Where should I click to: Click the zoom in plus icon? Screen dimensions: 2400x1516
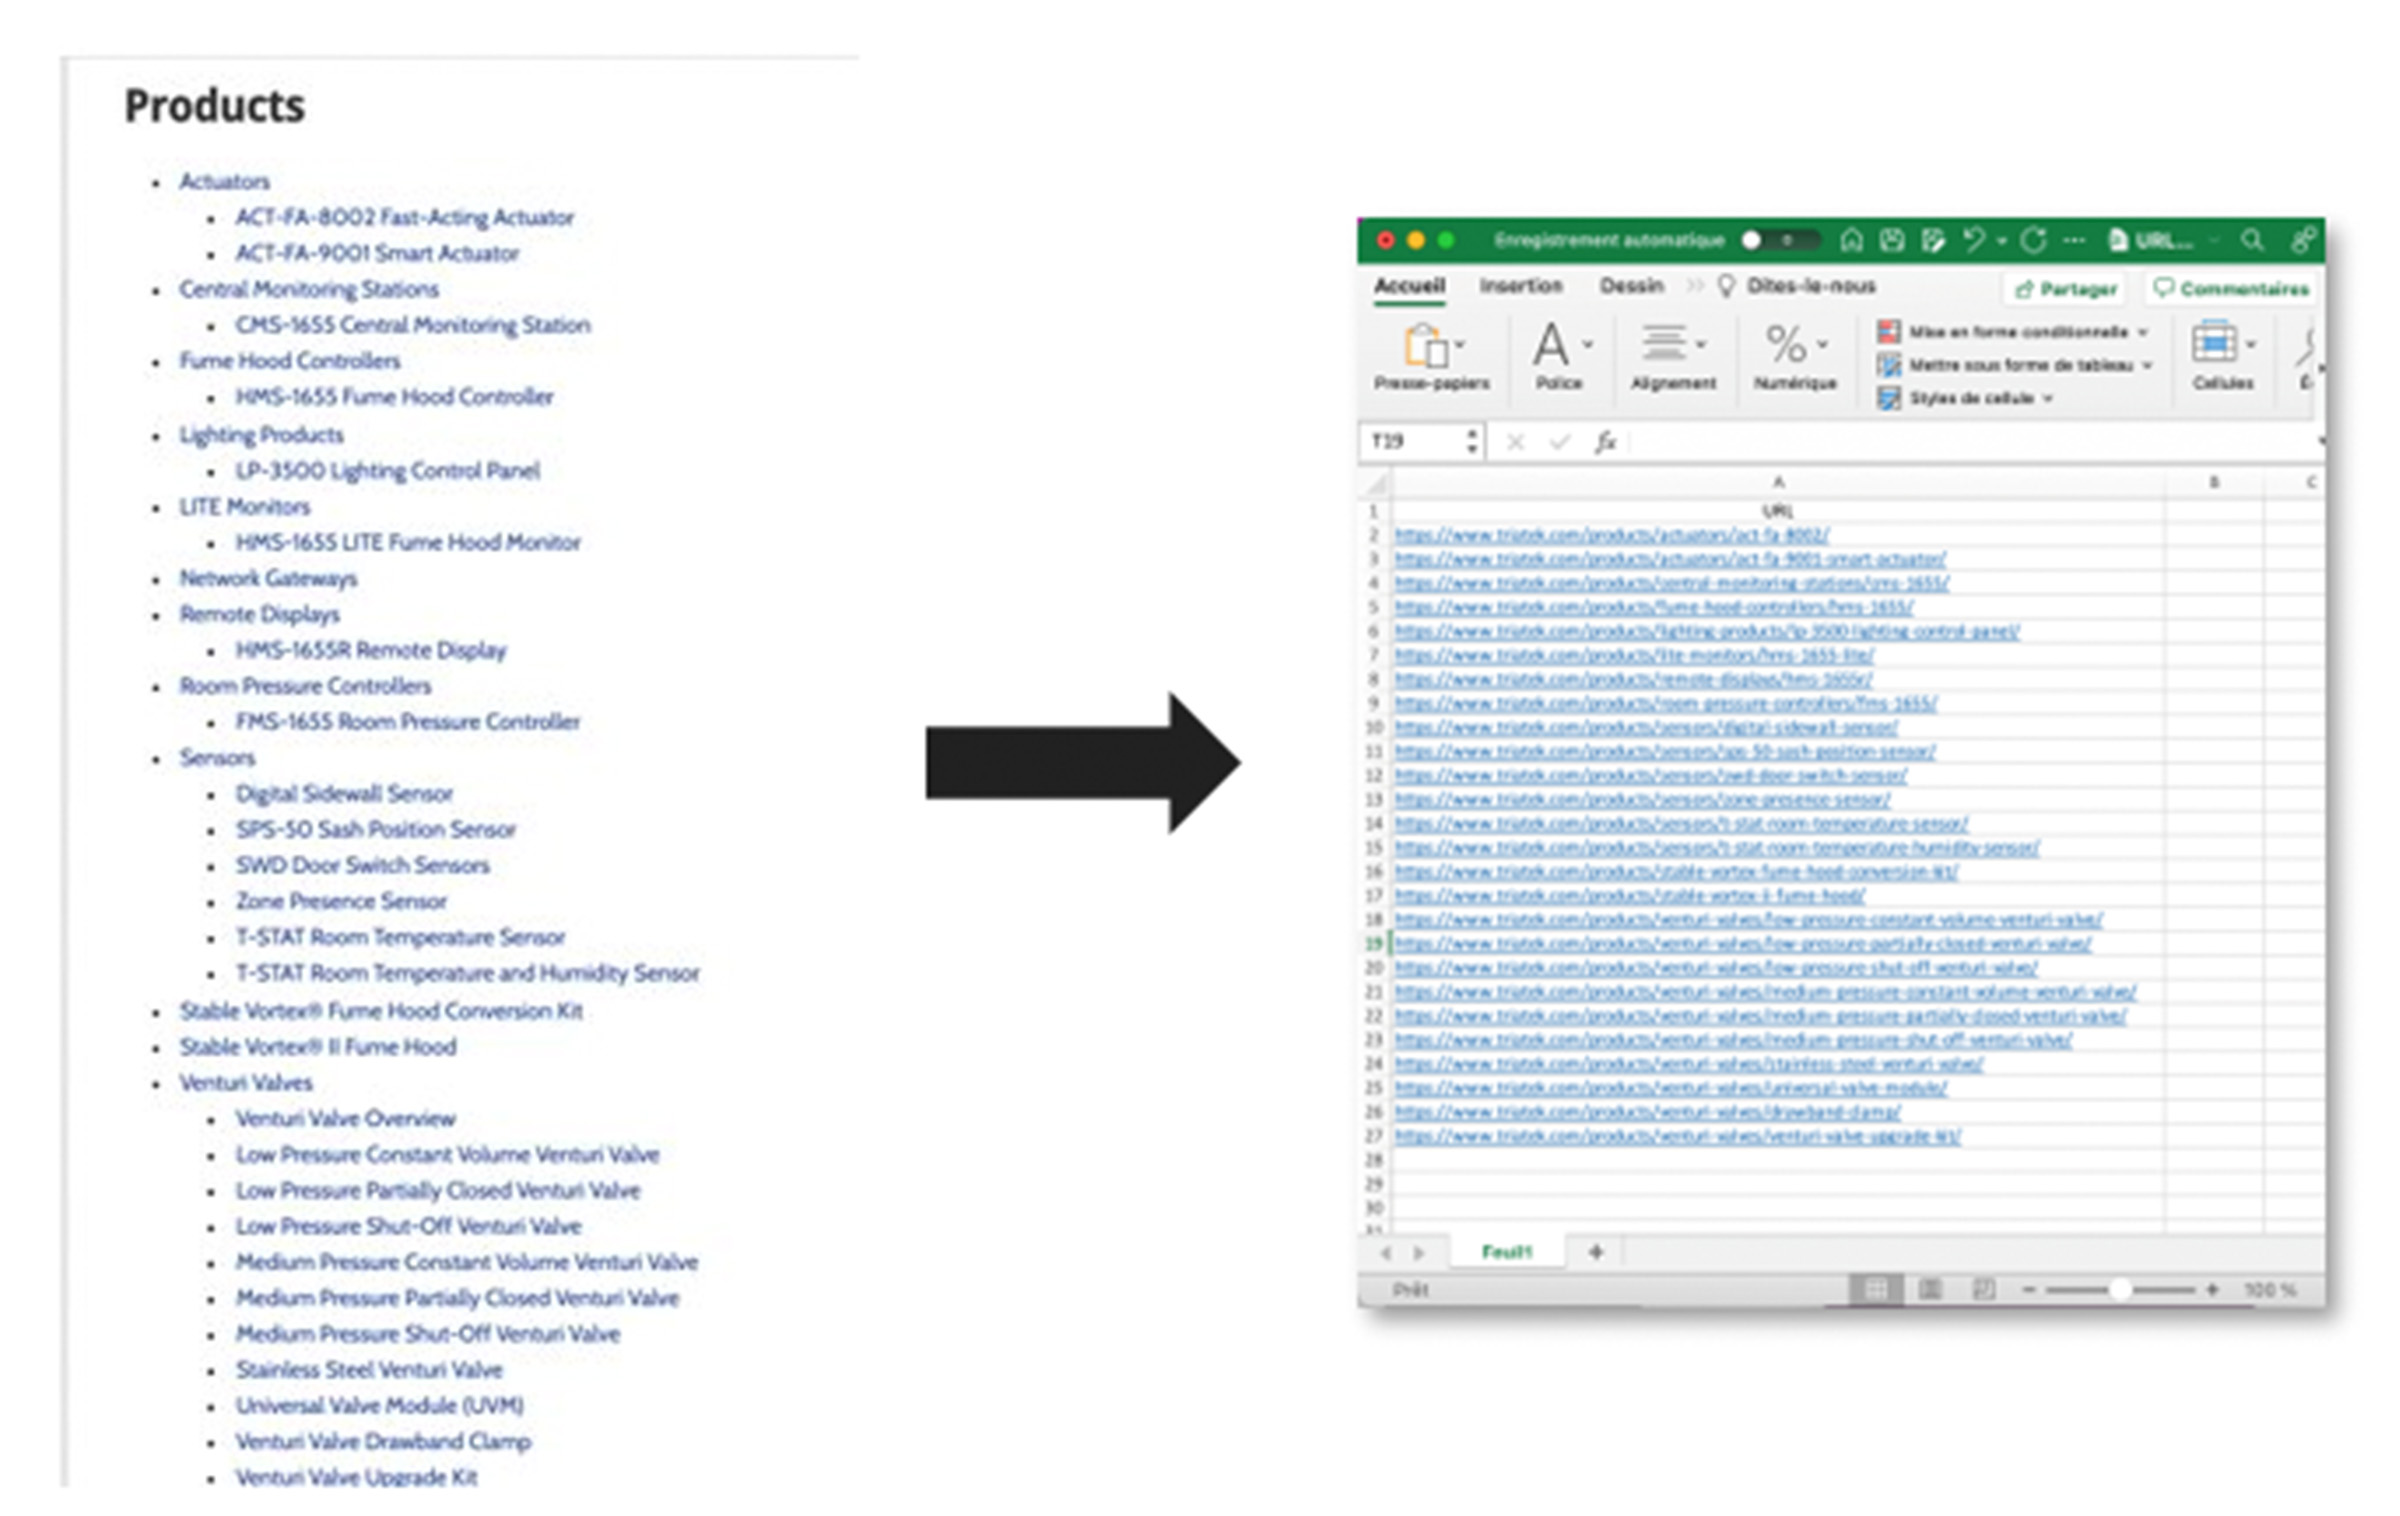(x=2212, y=1290)
